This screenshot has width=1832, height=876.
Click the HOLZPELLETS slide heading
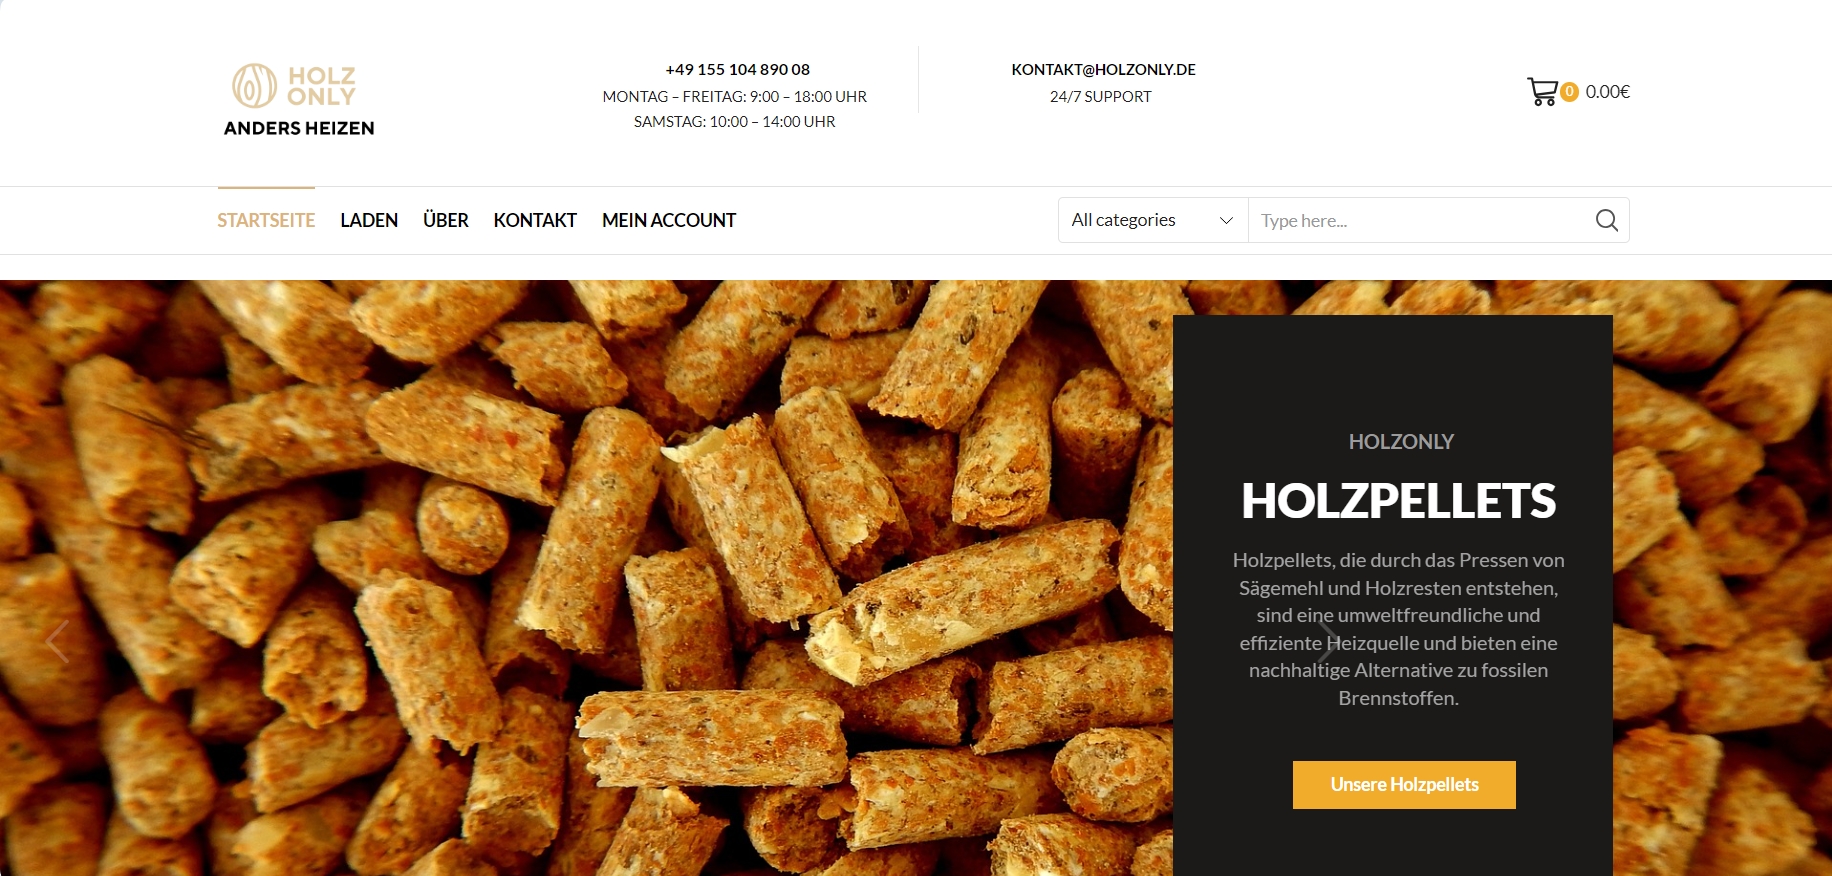point(1398,501)
